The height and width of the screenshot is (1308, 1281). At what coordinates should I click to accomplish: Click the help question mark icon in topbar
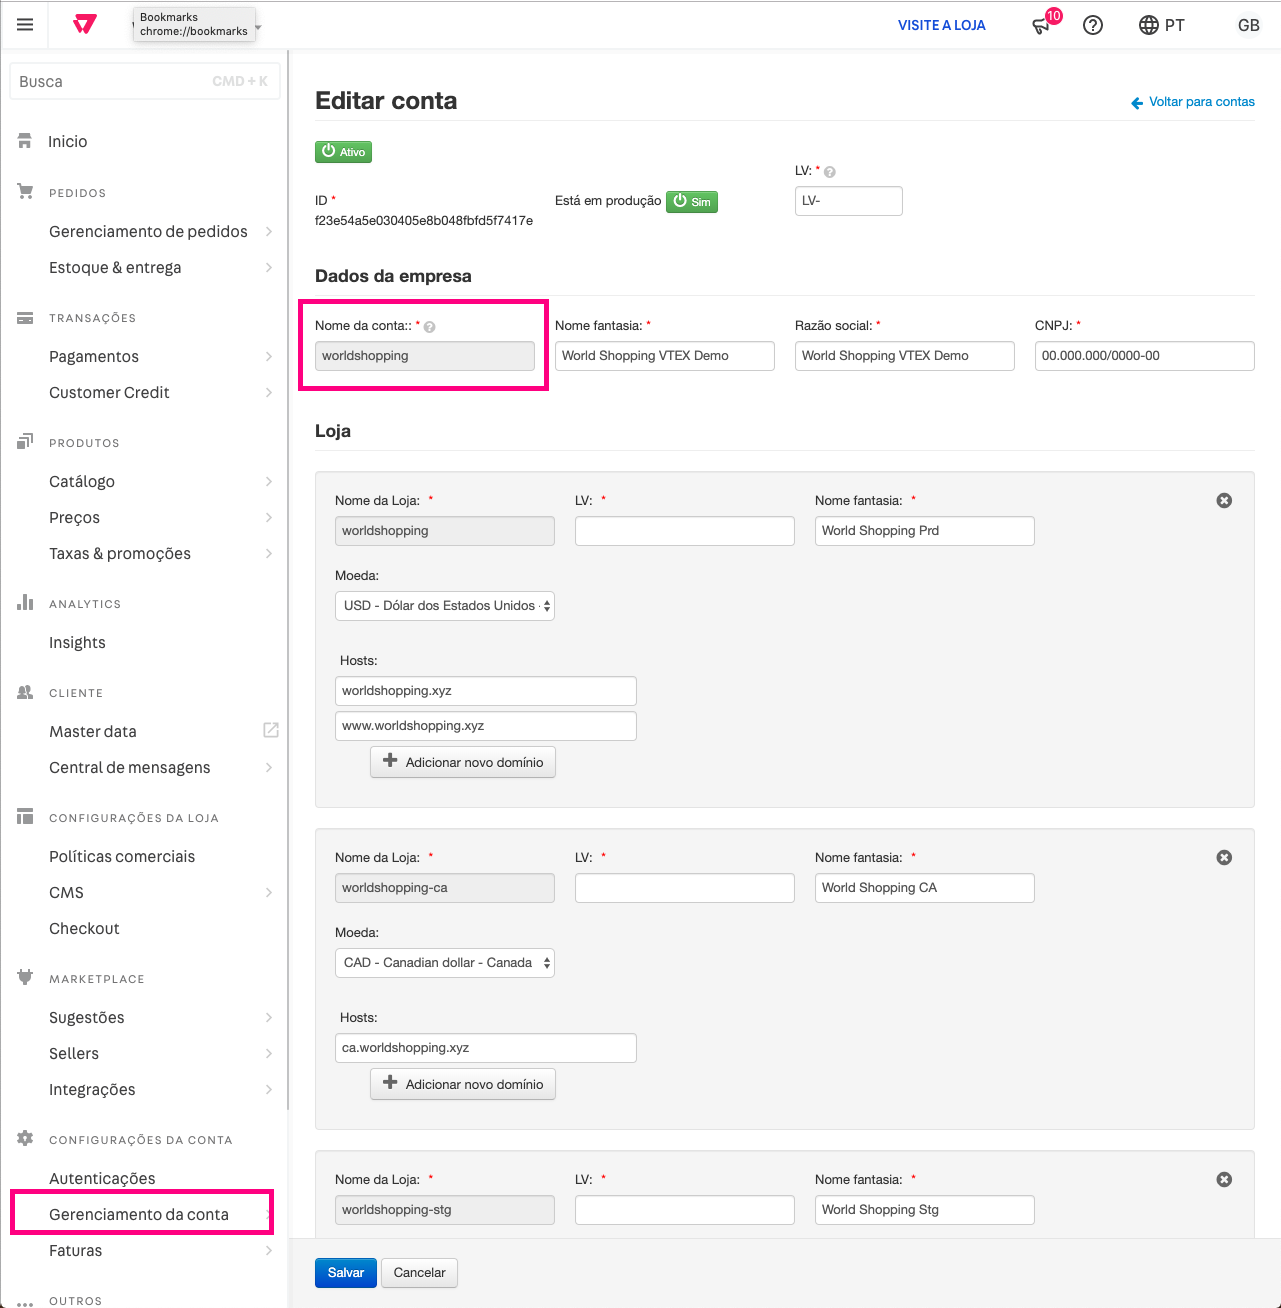(x=1092, y=25)
